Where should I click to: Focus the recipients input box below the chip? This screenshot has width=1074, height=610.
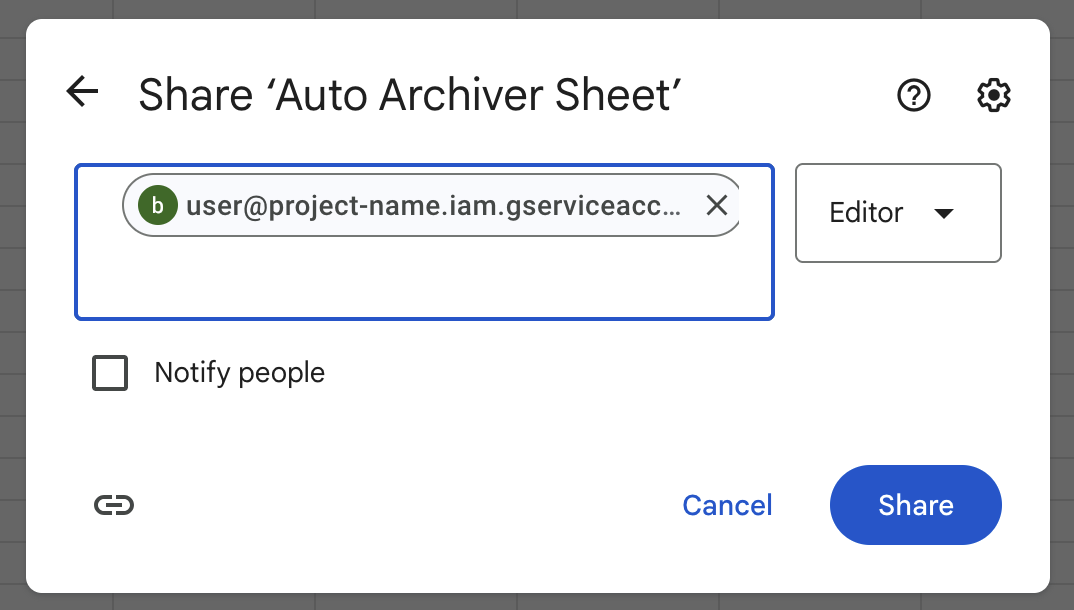click(x=424, y=279)
